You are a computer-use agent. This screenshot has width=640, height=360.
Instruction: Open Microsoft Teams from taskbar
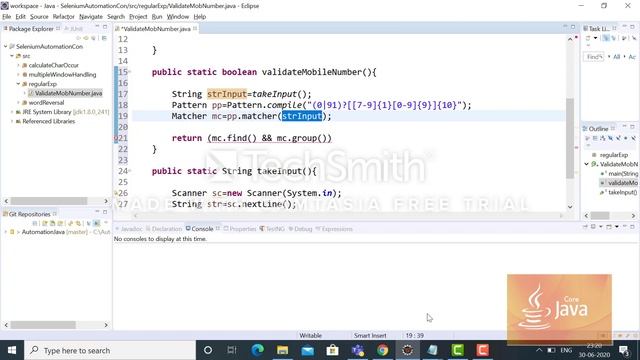[x=358, y=350]
